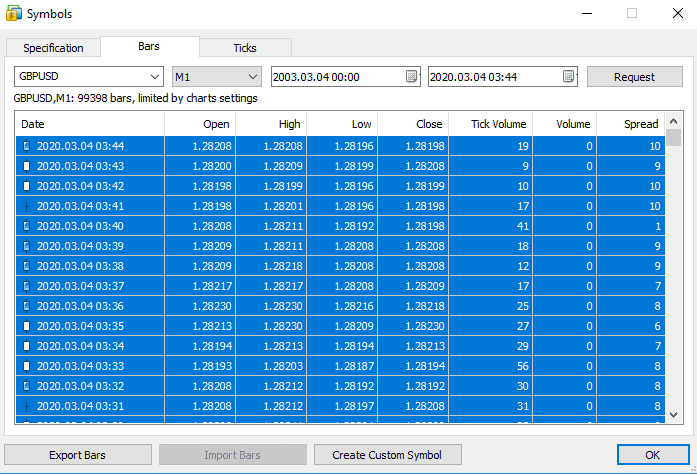Click candle icon of 03:36 bar row
Image resolution: width=697 pixels, height=474 pixels.
click(x=26, y=306)
